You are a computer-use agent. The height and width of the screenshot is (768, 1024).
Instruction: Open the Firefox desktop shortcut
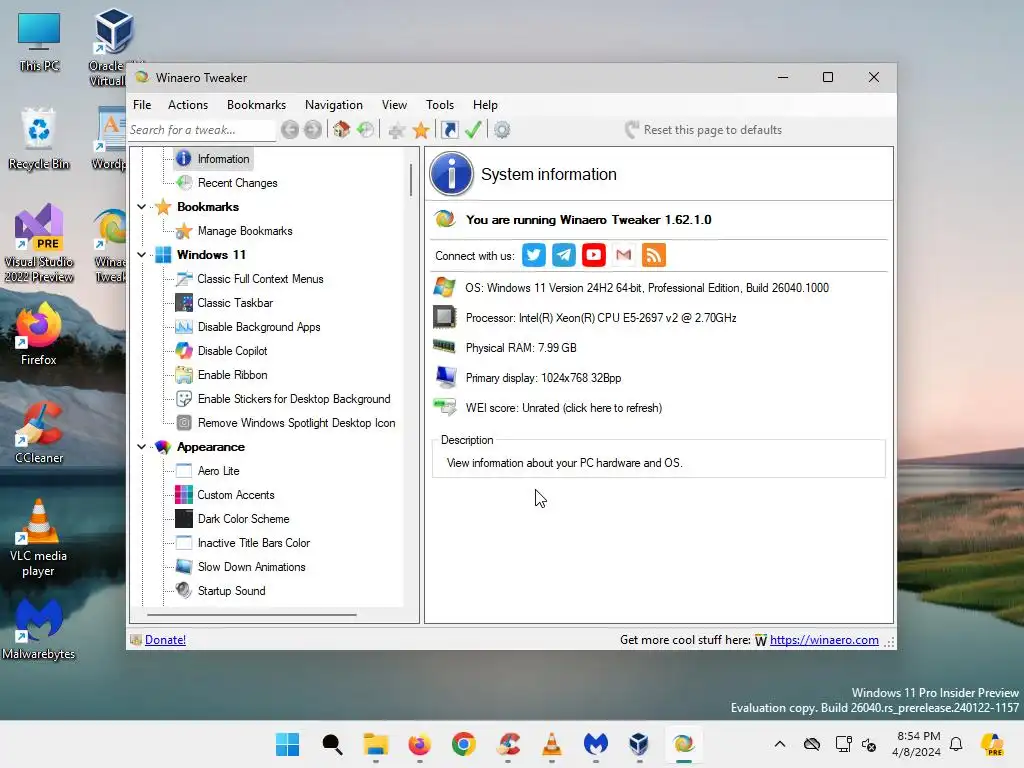click(x=39, y=334)
